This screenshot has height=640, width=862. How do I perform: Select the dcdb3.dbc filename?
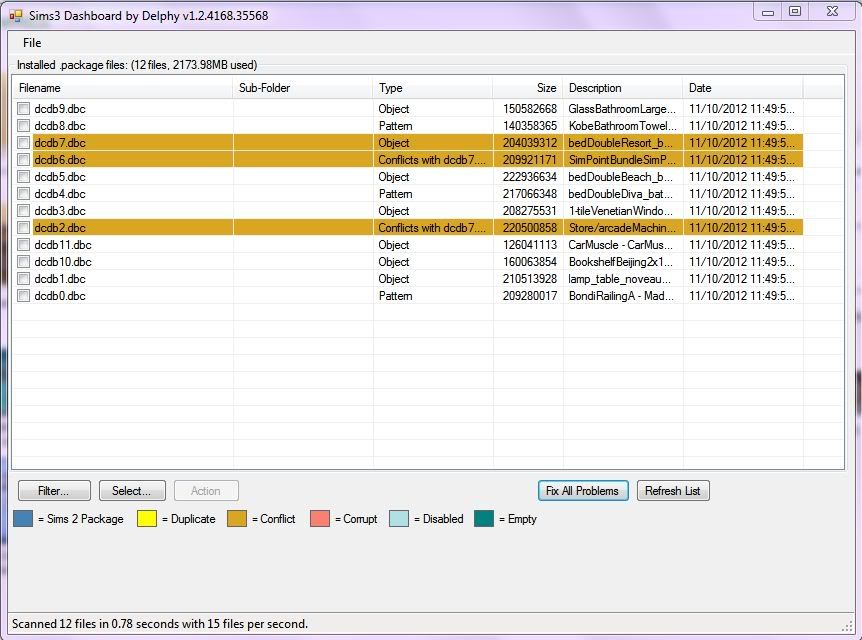point(60,211)
